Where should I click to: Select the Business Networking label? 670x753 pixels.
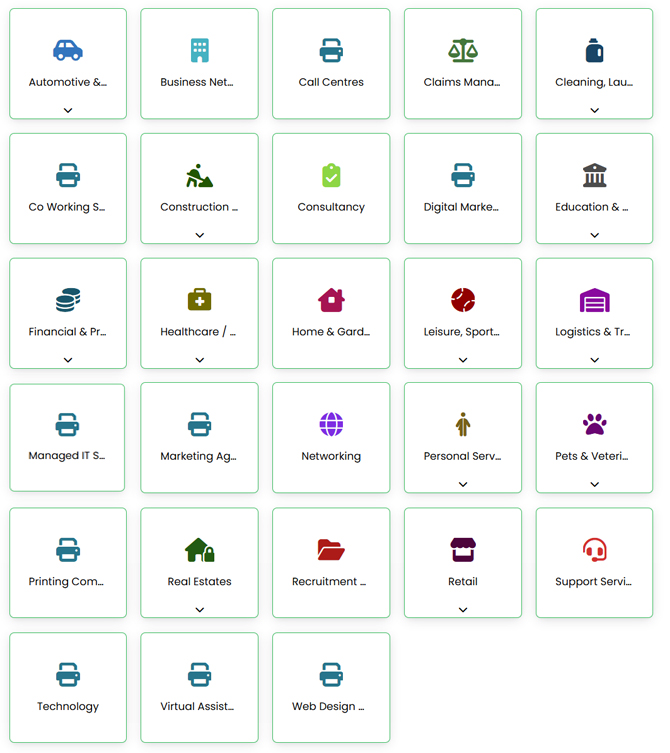[197, 82]
